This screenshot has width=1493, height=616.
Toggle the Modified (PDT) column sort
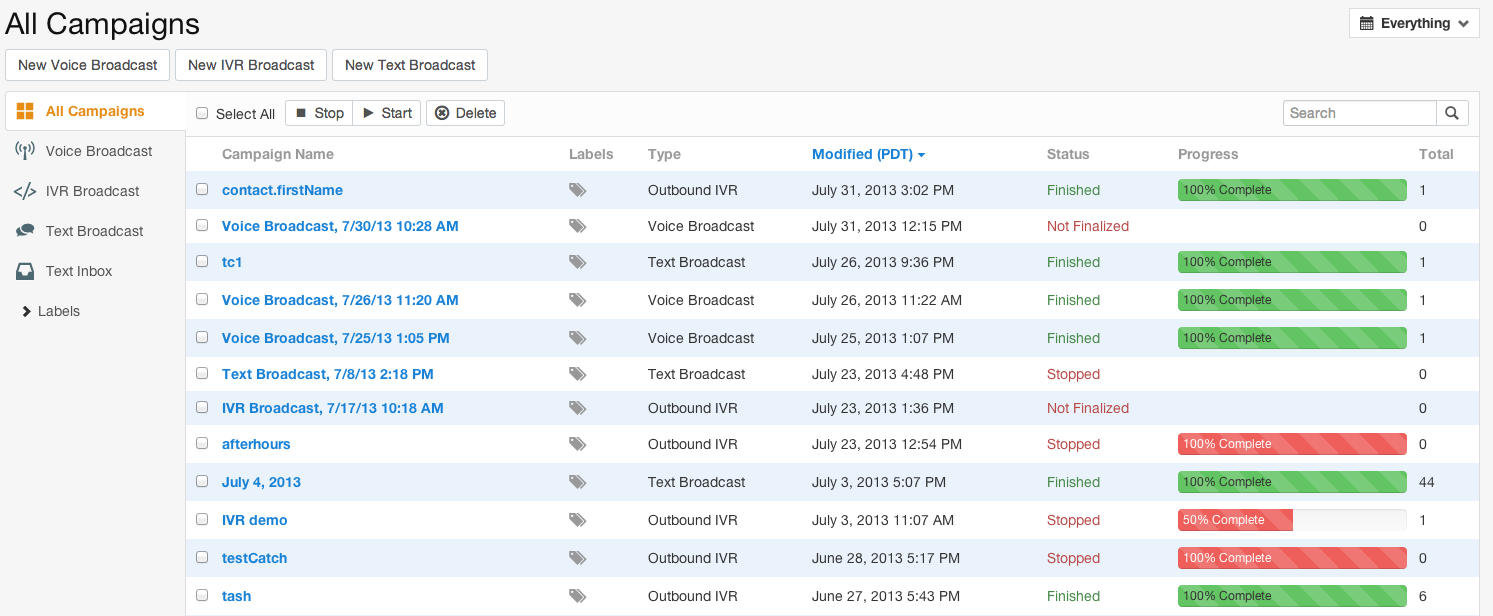868,154
